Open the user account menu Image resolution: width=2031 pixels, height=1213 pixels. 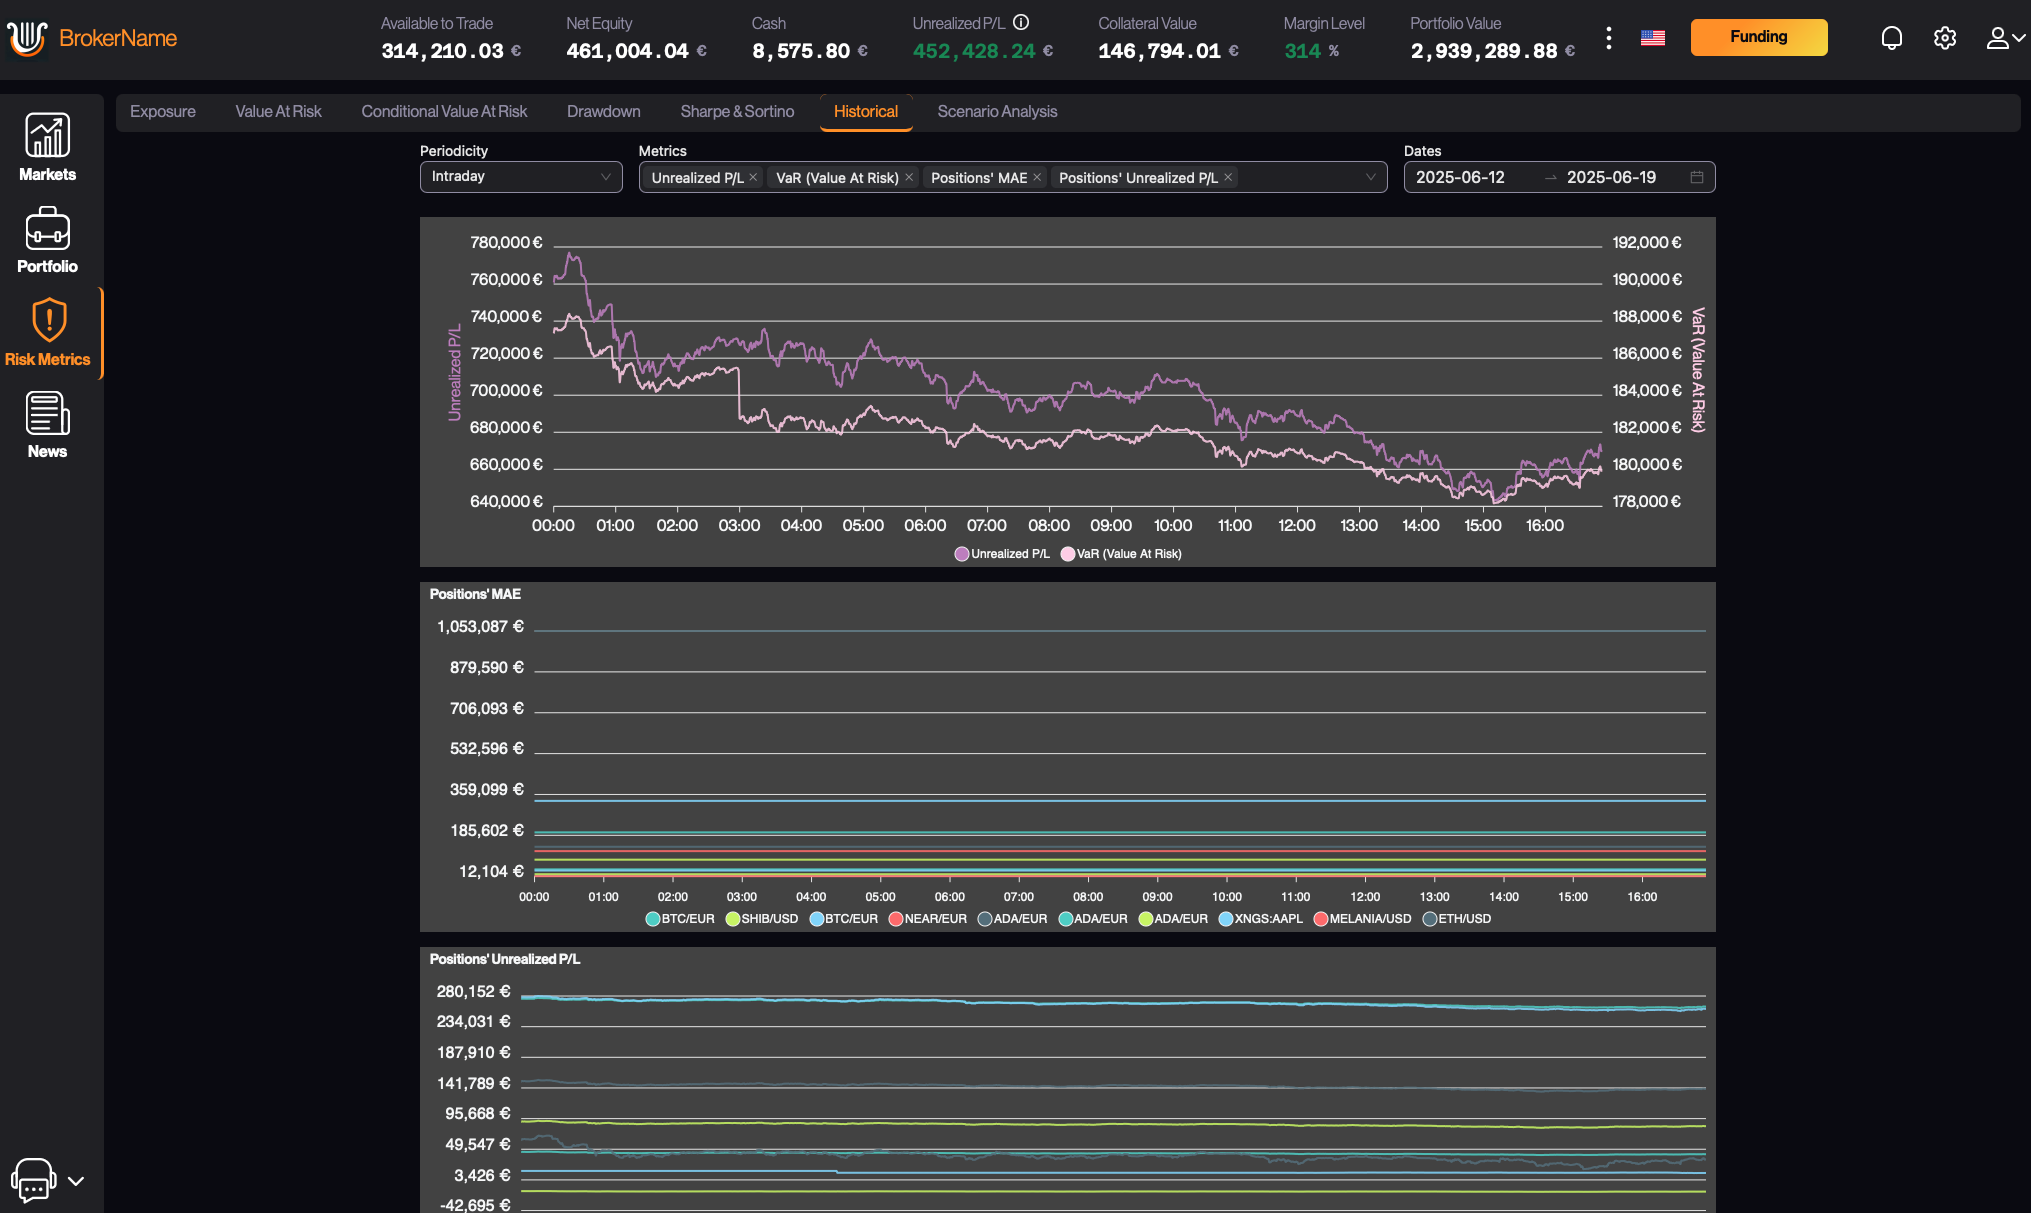coord(2004,38)
